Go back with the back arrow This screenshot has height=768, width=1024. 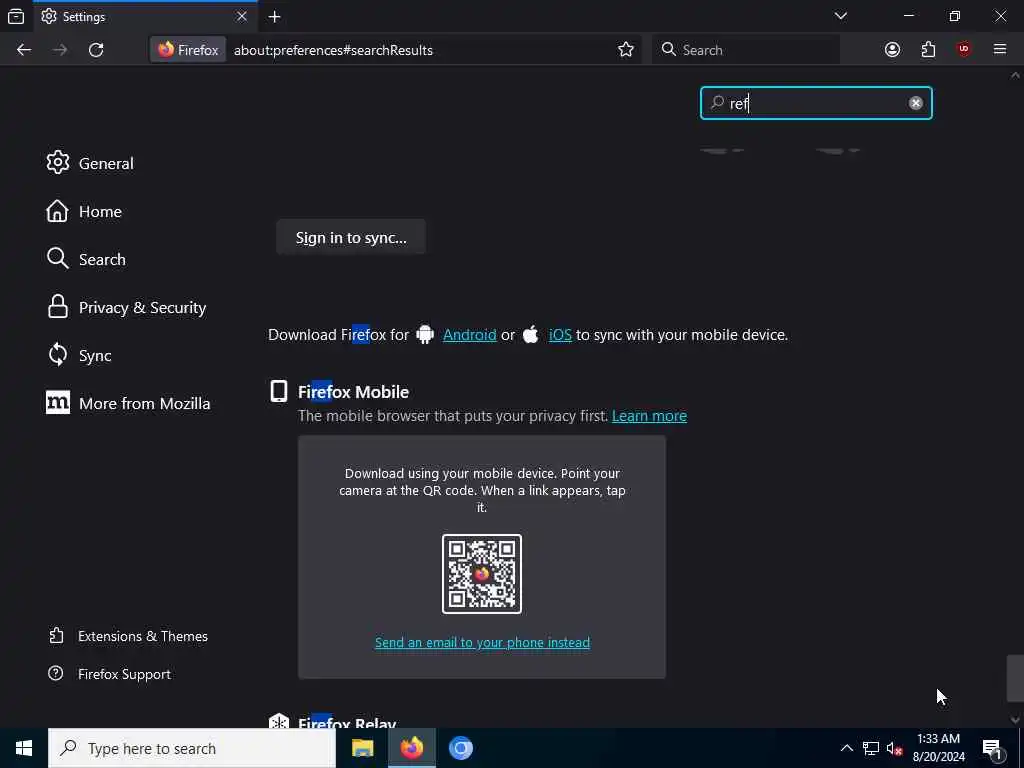point(24,50)
